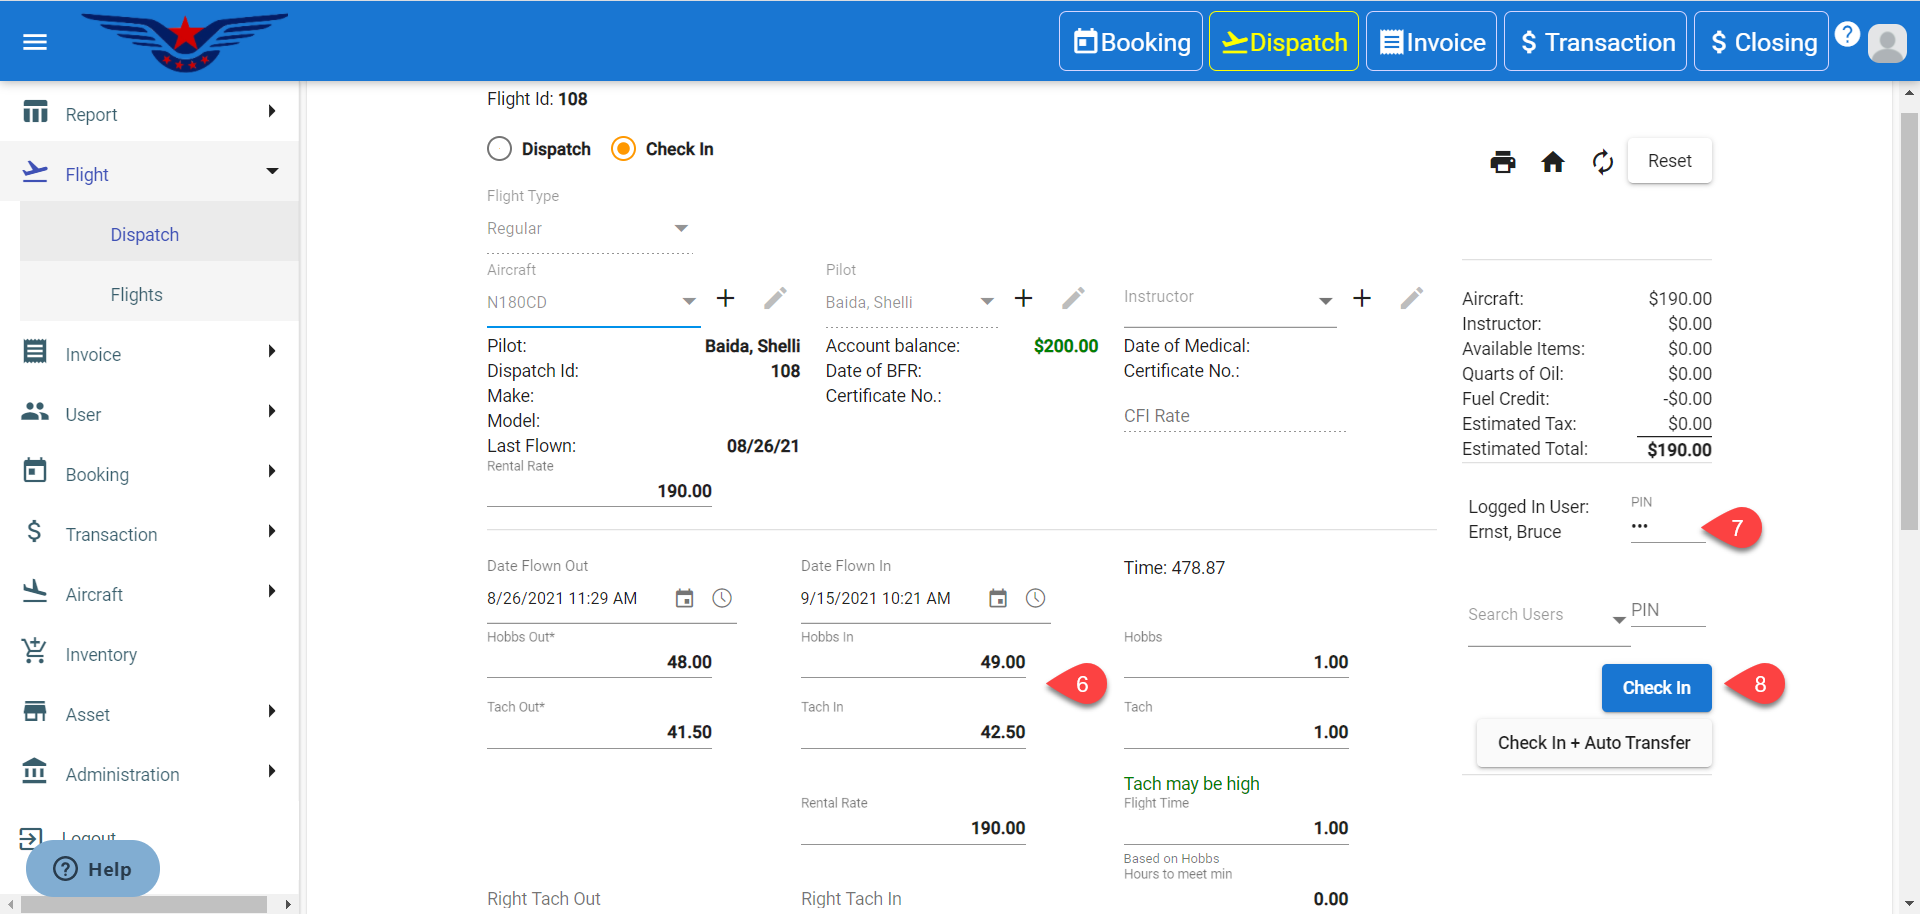Click the Hobbs In input field
Image resolution: width=1920 pixels, height=914 pixels.
point(912,662)
